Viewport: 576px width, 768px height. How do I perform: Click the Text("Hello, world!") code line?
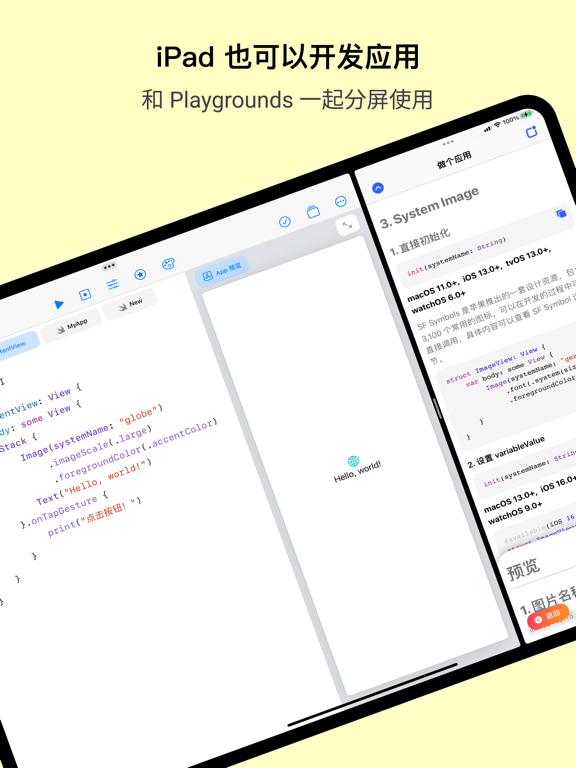pos(94,482)
